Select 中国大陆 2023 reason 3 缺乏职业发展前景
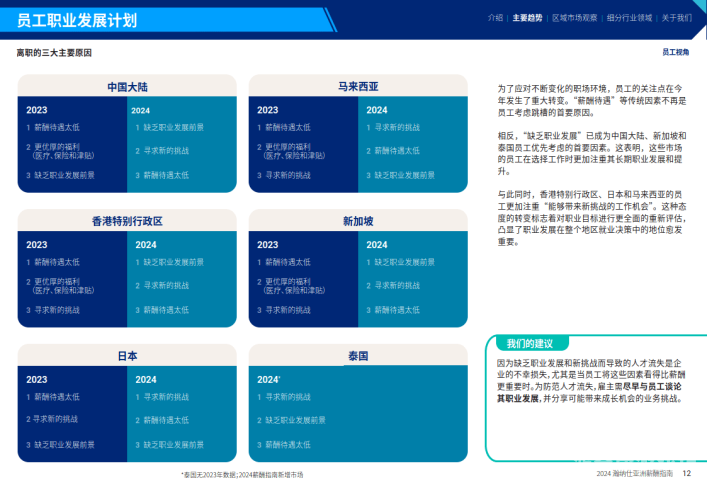The width and height of the screenshot is (707, 500). pos(60,175)
